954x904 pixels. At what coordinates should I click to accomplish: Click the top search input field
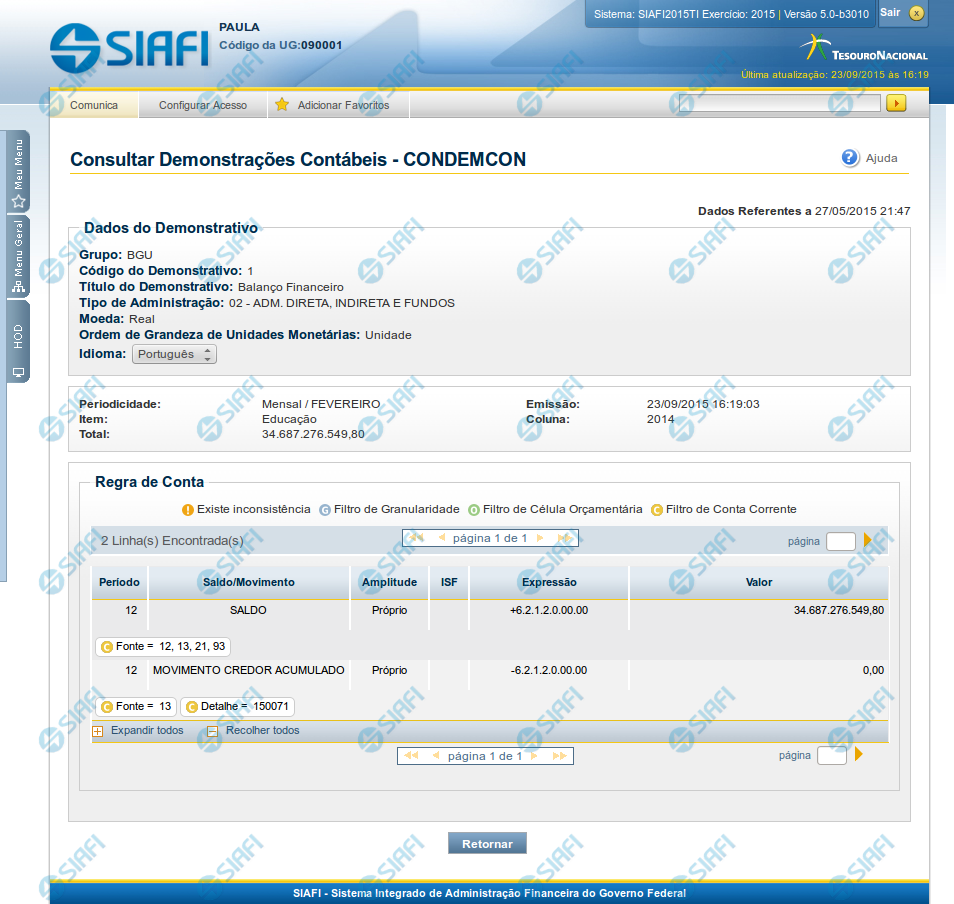[779, 103]
